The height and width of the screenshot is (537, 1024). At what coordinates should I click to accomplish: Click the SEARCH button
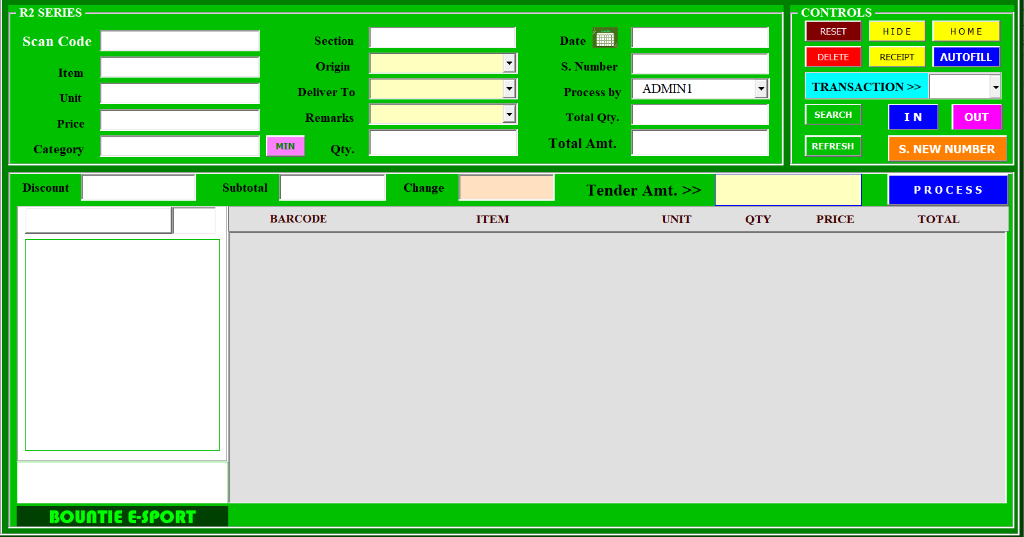[x=833, y=115]
